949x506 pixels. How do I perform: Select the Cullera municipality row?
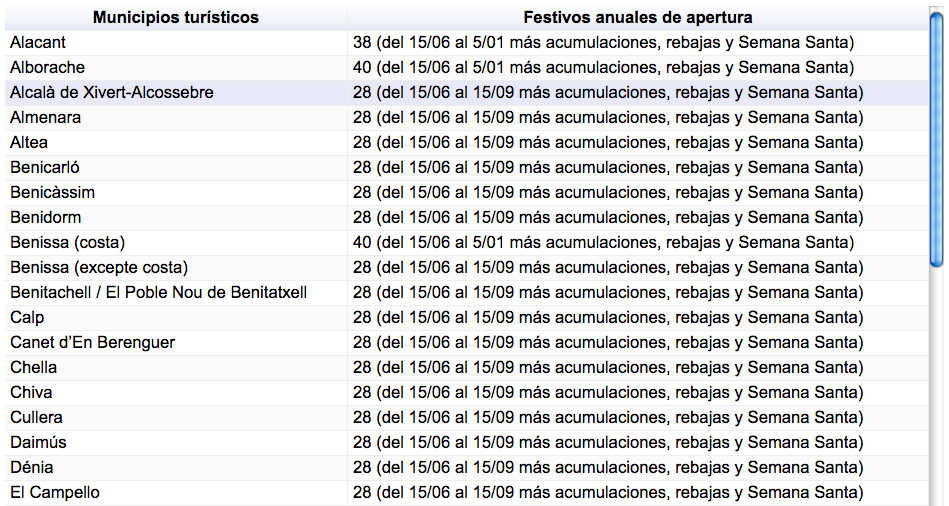point(36,417)
